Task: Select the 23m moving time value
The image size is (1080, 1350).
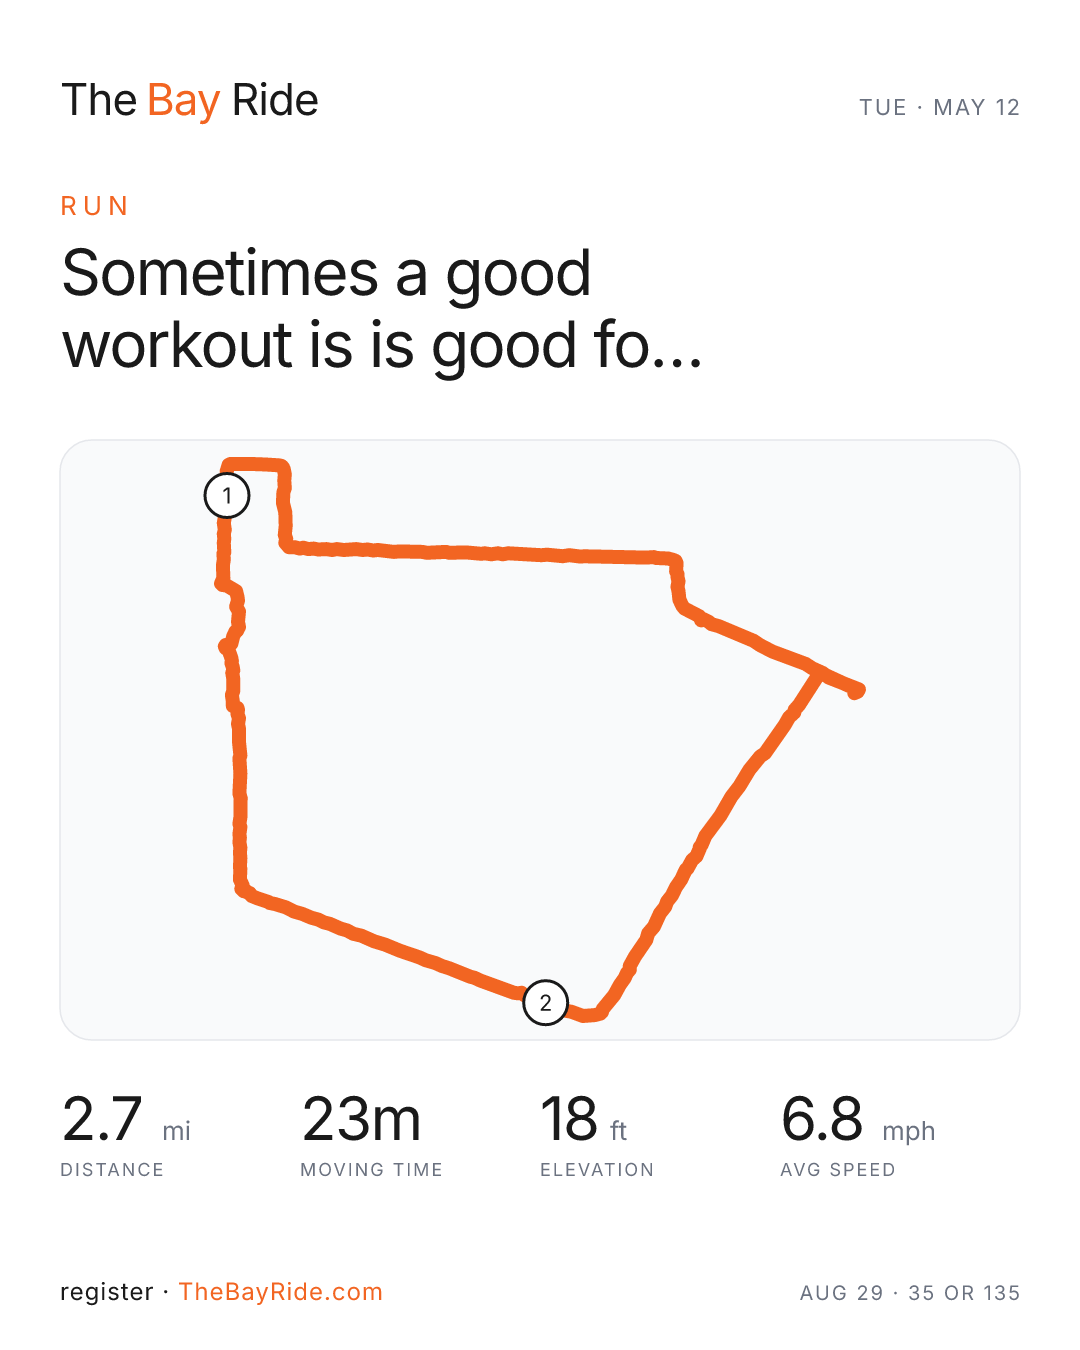Action: (361, 1119)
